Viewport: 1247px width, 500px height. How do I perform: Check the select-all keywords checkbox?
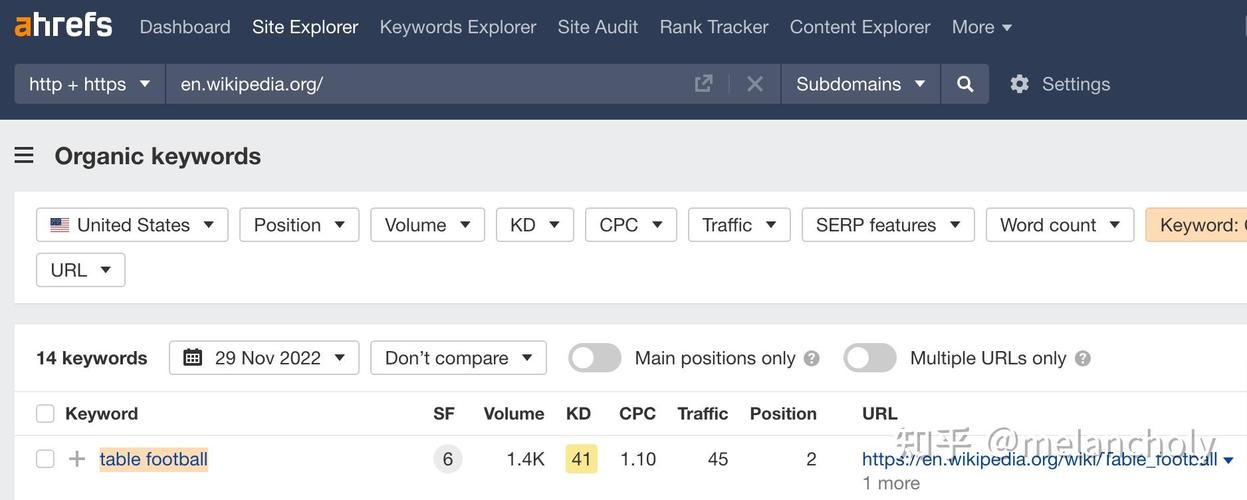(x=45, y=413)
